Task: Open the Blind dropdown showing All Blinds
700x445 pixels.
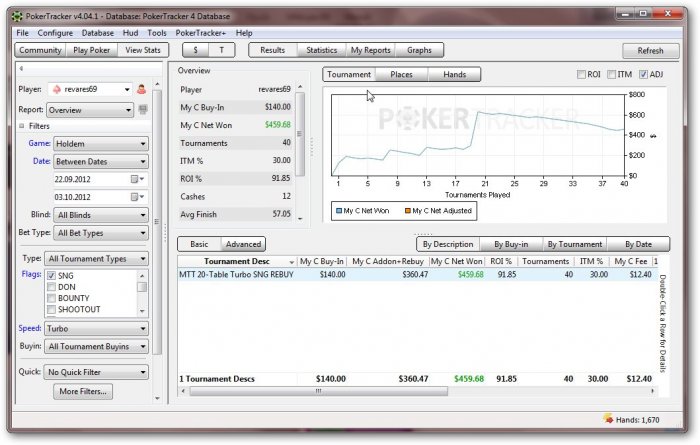Action: pos(101,215)
